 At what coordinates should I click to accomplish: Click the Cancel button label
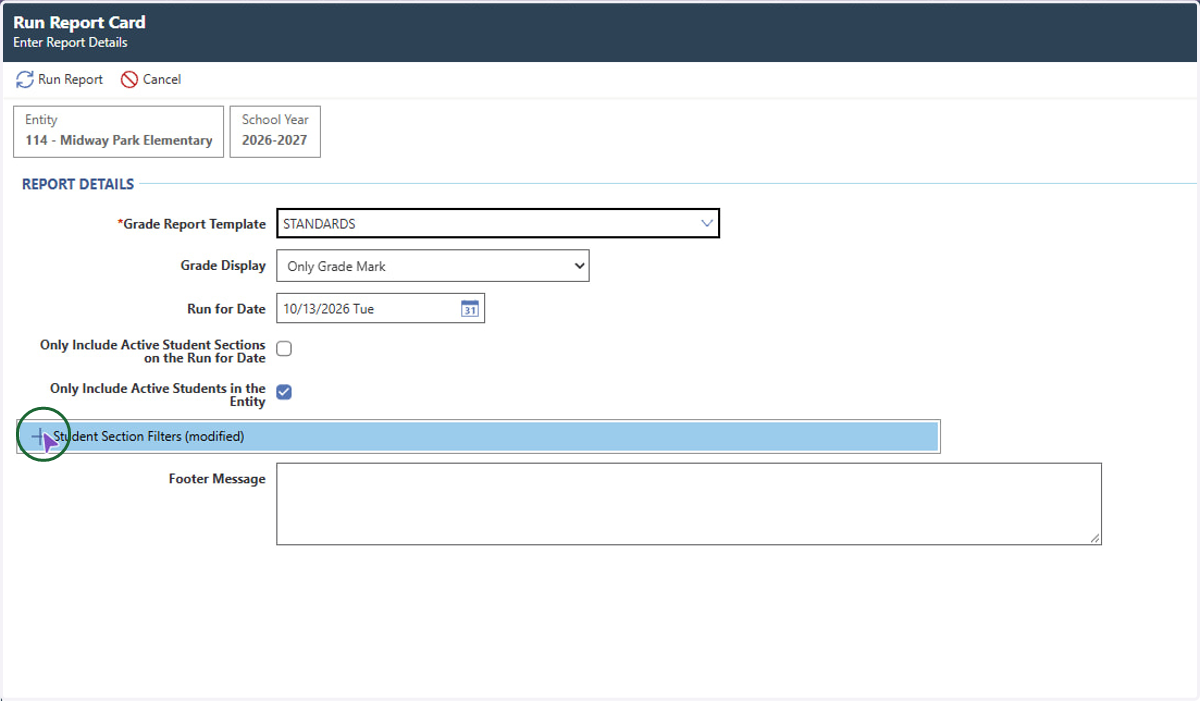(x=162, y=79)
